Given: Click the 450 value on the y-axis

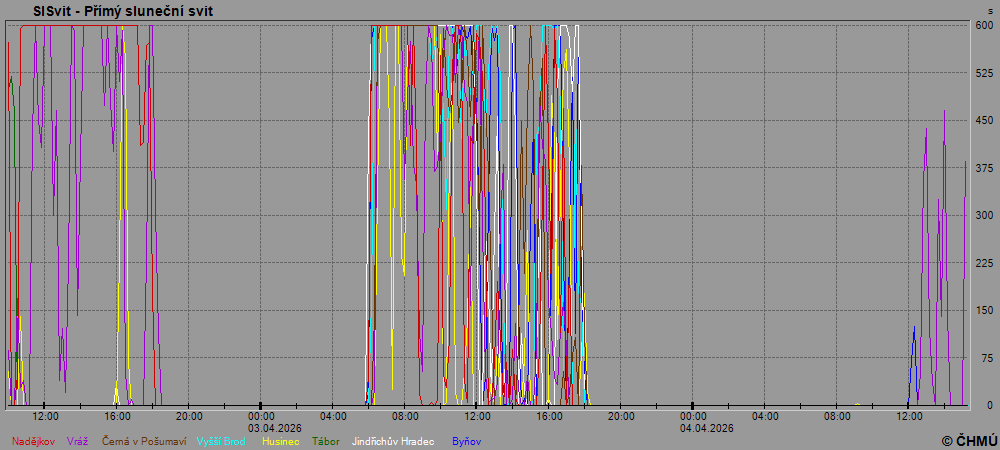Looking at the screenshot, I should point(984,121).
